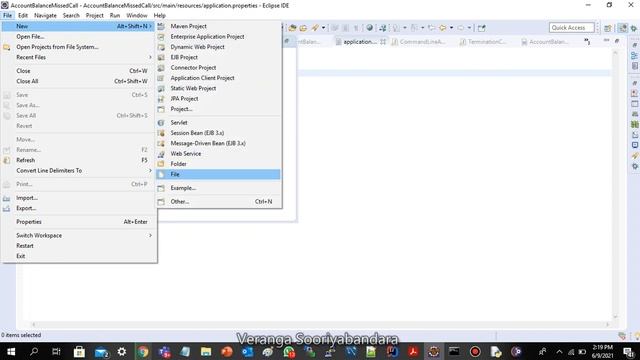Click taskbar search icon
Image resolution: width=640 pixels, height=360 pixels.
point(34,351)
